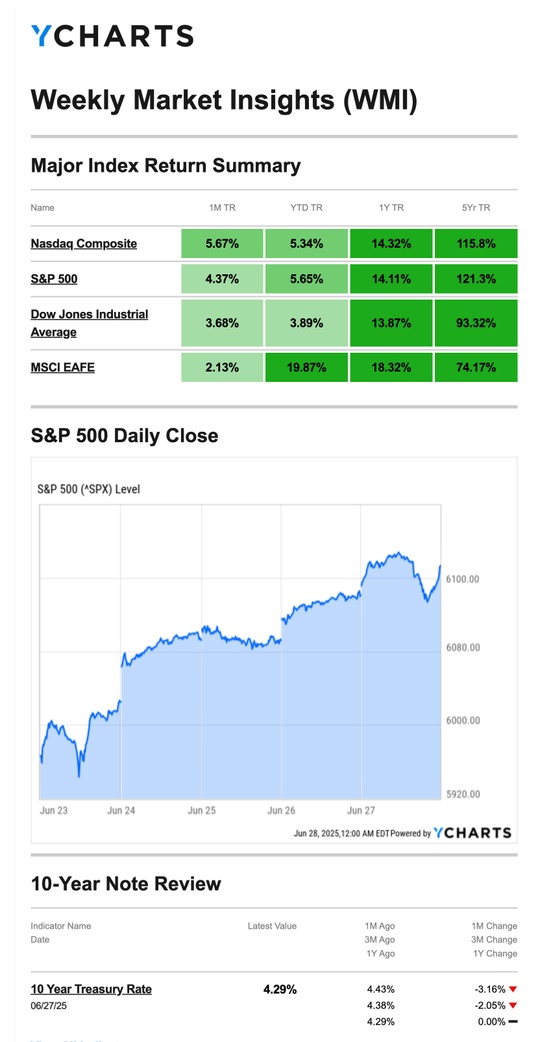
Task: Open the MSCI EAFE link
Action: click(x=62, y=366)
